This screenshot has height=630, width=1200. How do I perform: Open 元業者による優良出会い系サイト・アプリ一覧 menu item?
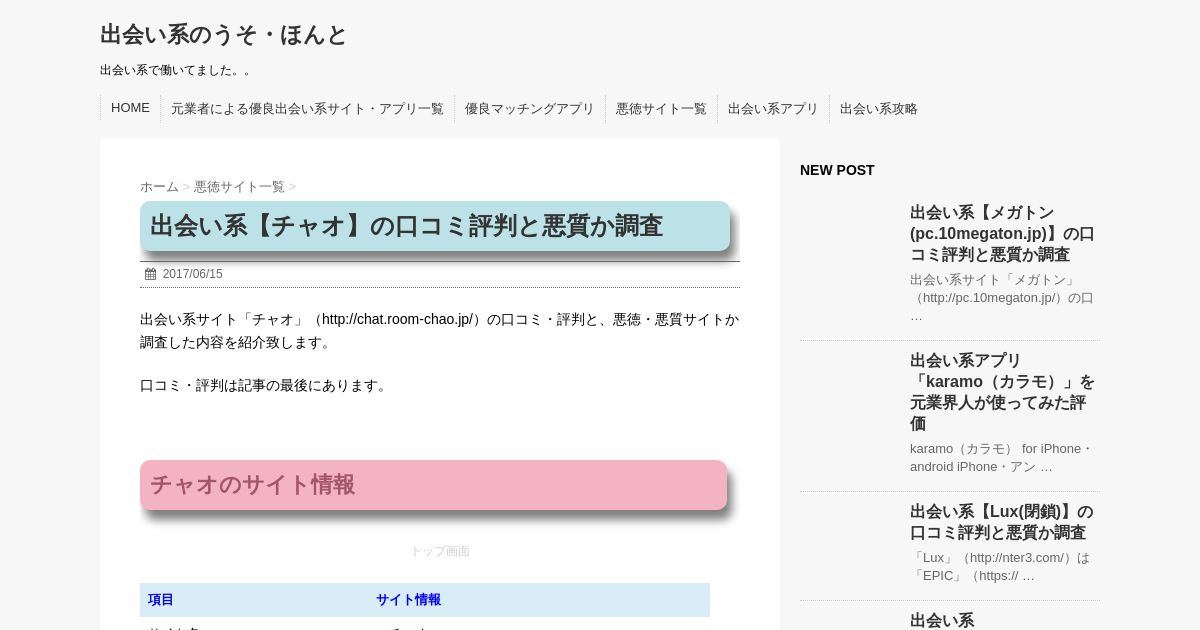pyautogui.click(x=307, y=109)
